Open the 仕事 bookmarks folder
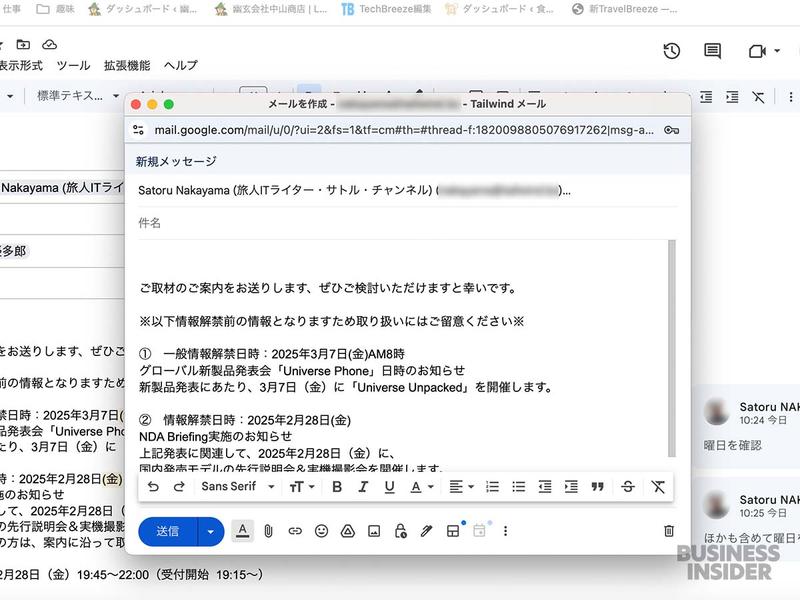 10,9
